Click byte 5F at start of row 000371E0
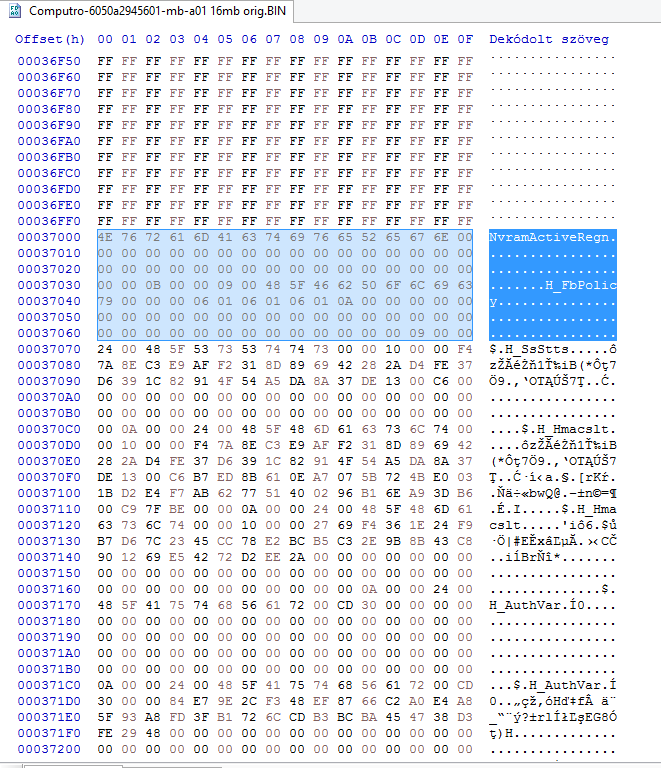This screenshot has height=768, width=661. pos(105,718)
